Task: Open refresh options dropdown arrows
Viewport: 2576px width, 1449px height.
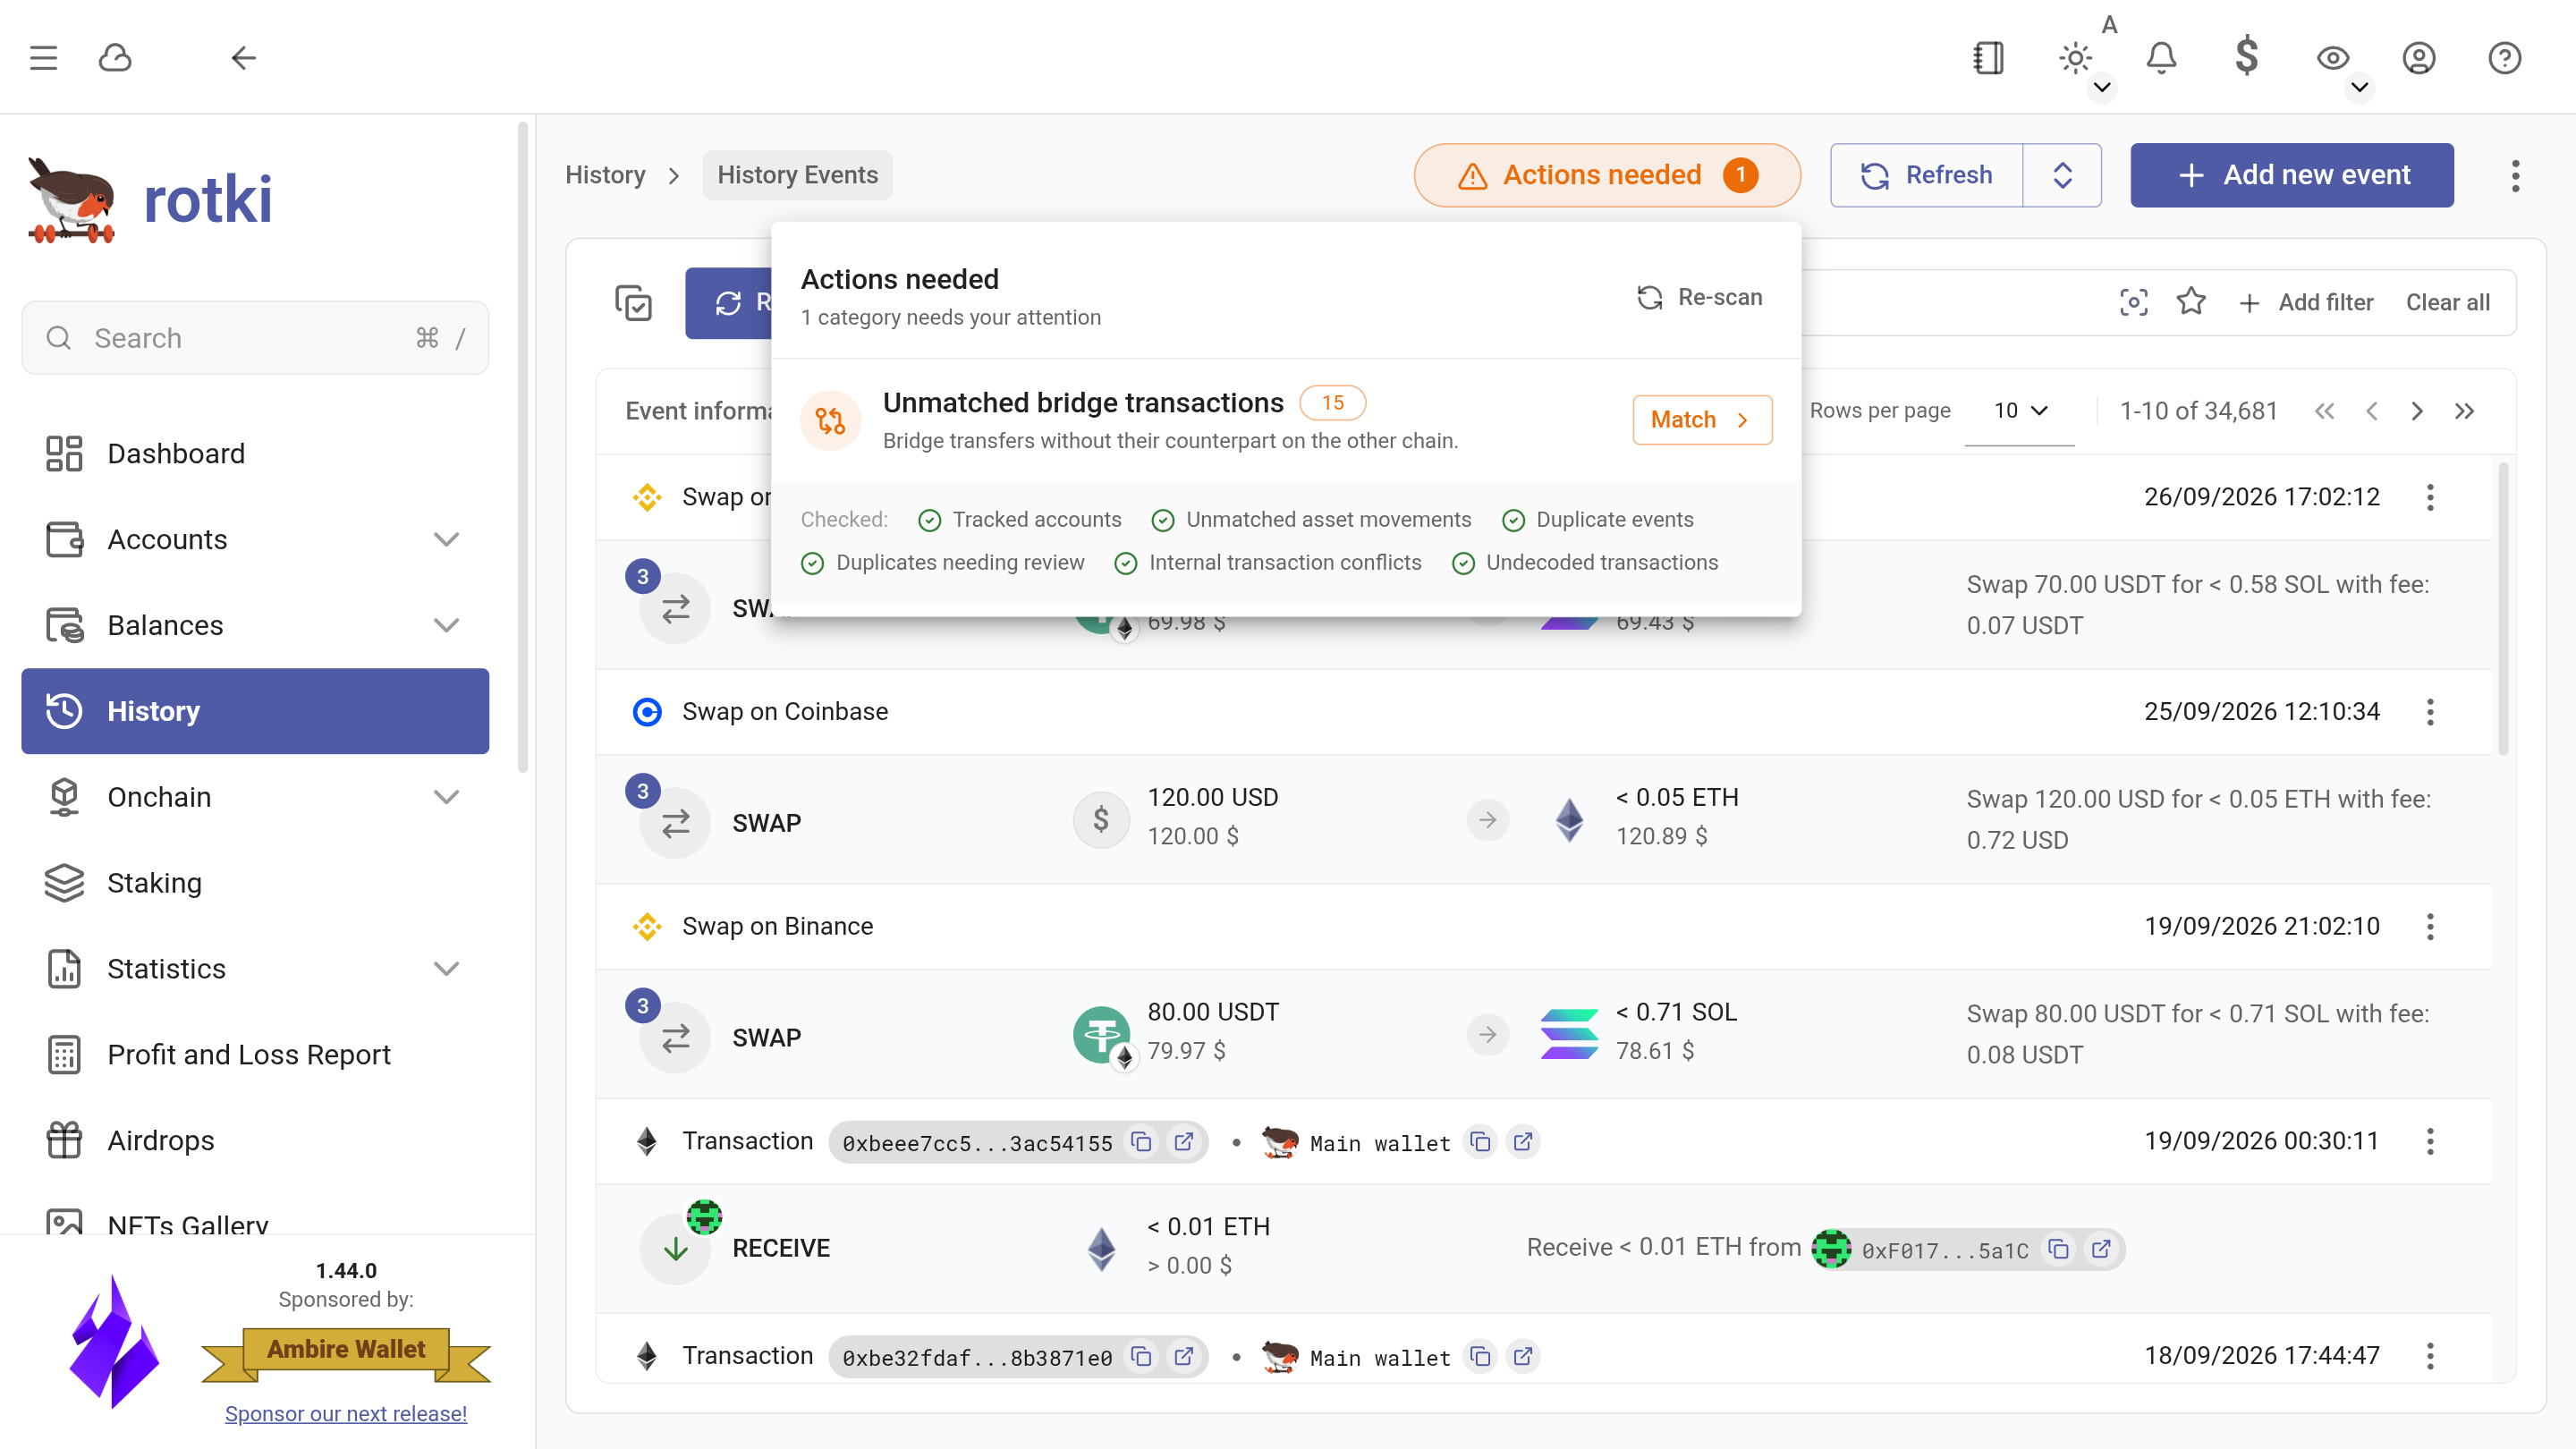Action: tap(2062, 175)
